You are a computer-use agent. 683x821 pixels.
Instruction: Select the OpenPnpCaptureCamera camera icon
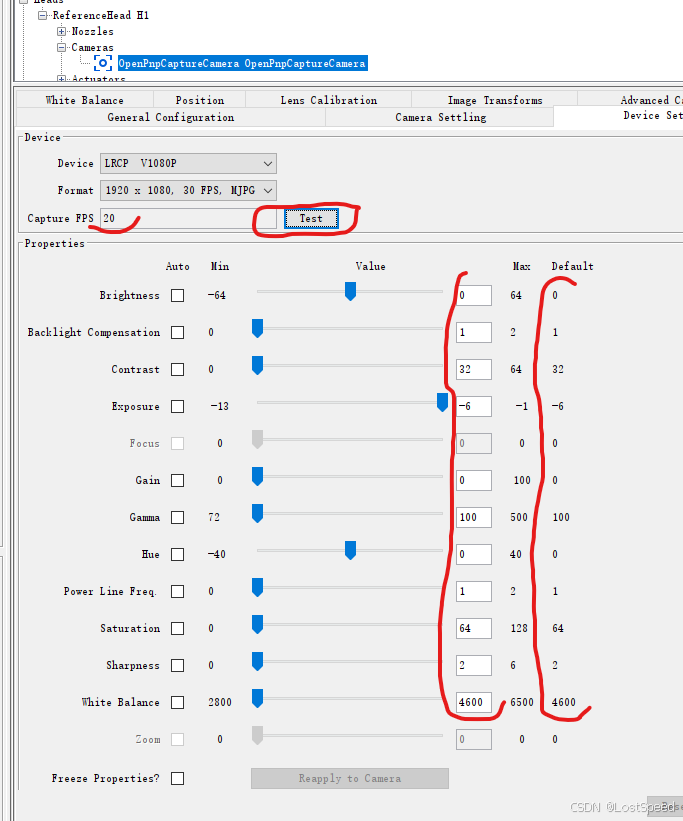click(x=103, y=63)
